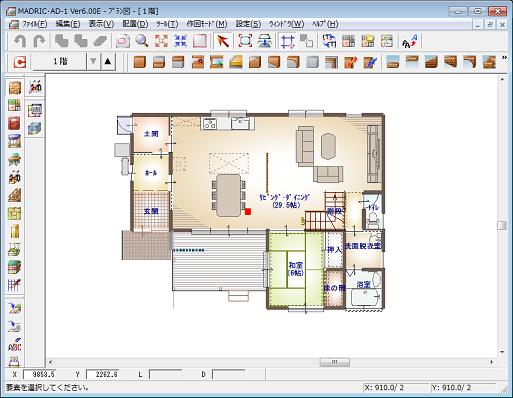Click the 3D box view icon

click(x=35, y=128)
